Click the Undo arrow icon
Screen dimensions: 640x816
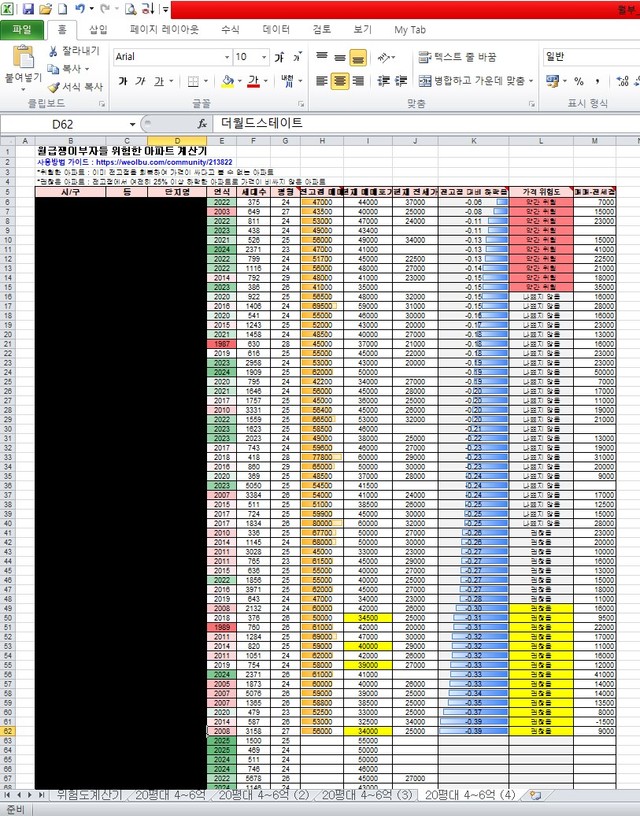[x=80, y=8]
